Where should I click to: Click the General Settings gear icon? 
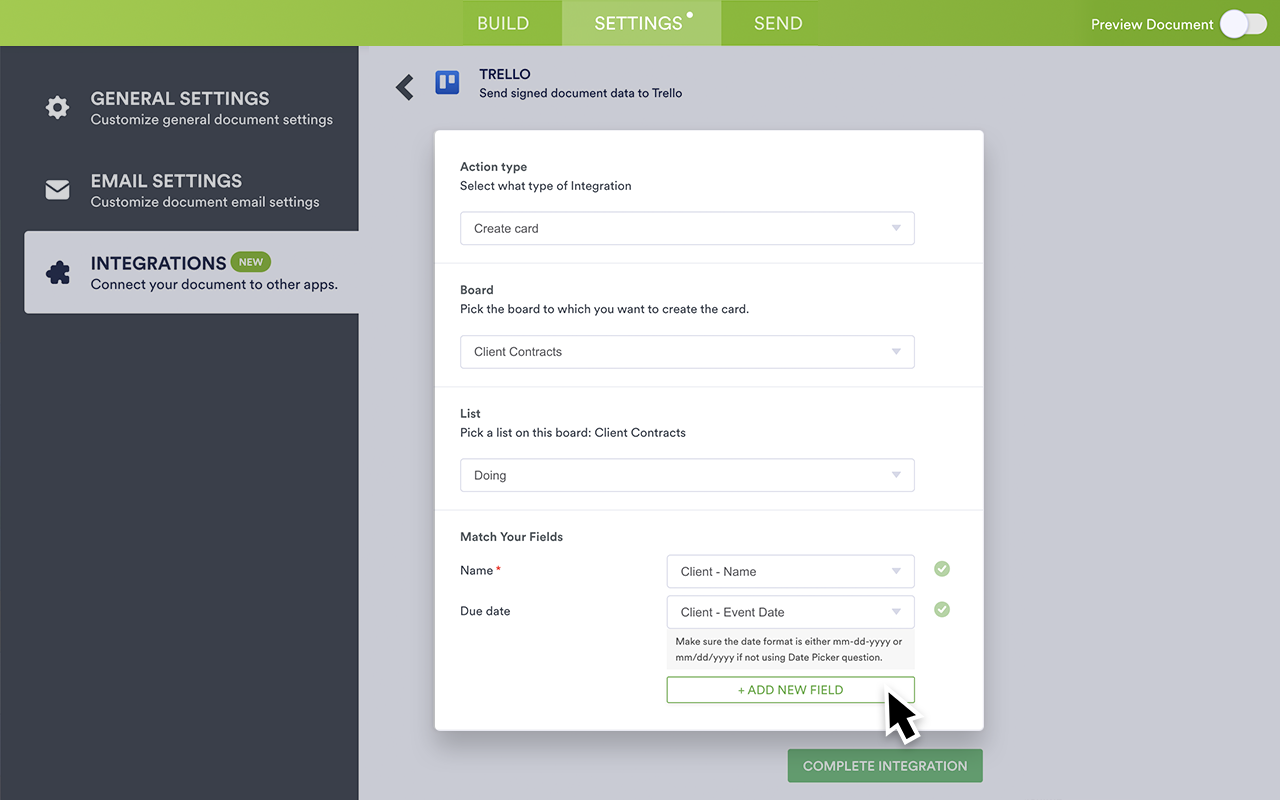[x=57, y=107]
